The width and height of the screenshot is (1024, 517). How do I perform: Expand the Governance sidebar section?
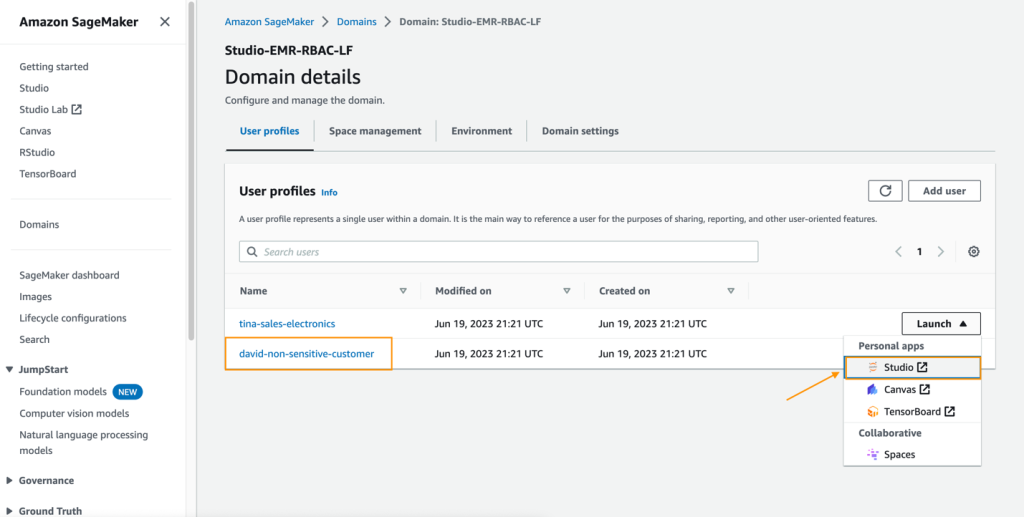pyautogui.click(x=9, y=480)
